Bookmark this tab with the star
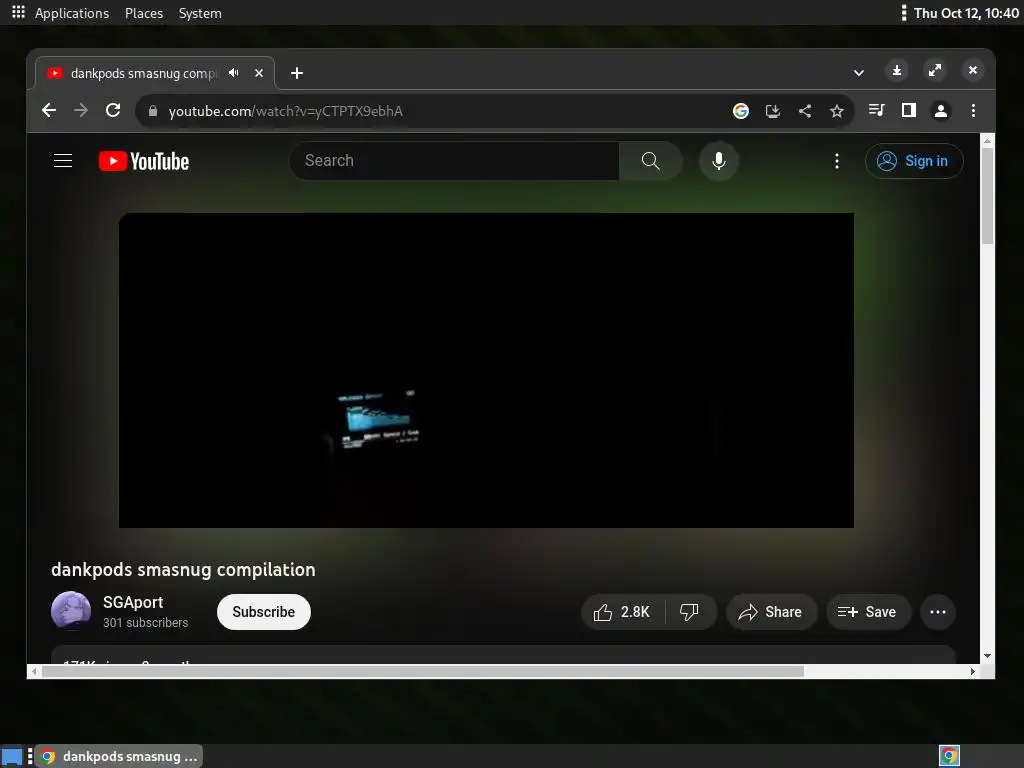Image resolution: width=1024 pixels, height=768 pixels. [x=837, y=111]
